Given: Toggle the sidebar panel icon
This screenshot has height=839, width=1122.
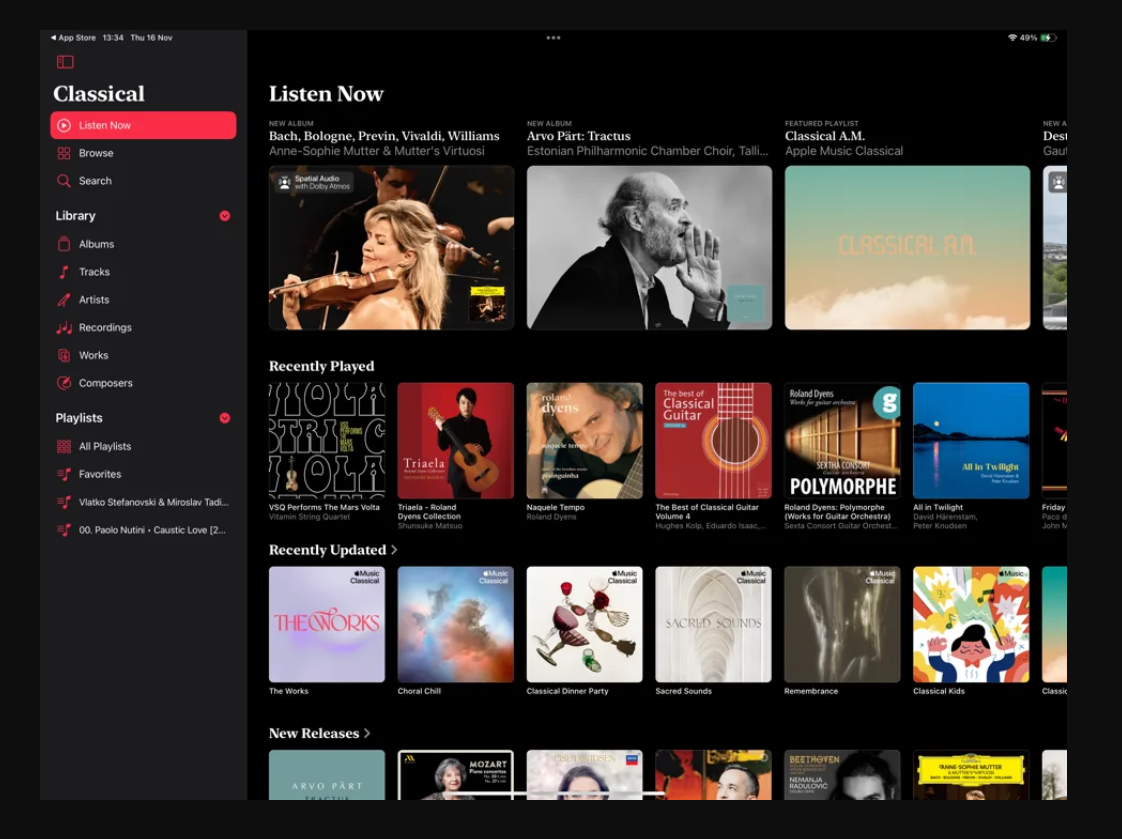Looking at the screenshot, I should click(65, 62).
